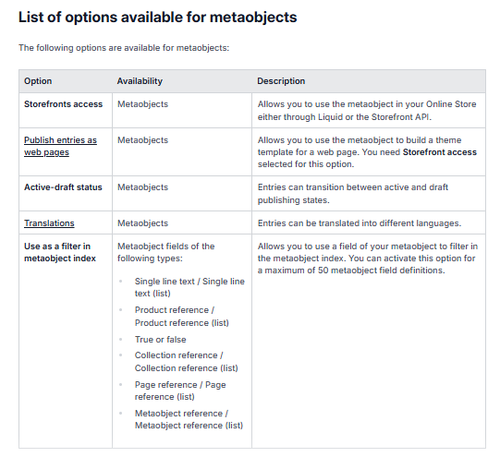Open the Translations link
This screenshot has width=500, height=457.
[x=49, y=223]
